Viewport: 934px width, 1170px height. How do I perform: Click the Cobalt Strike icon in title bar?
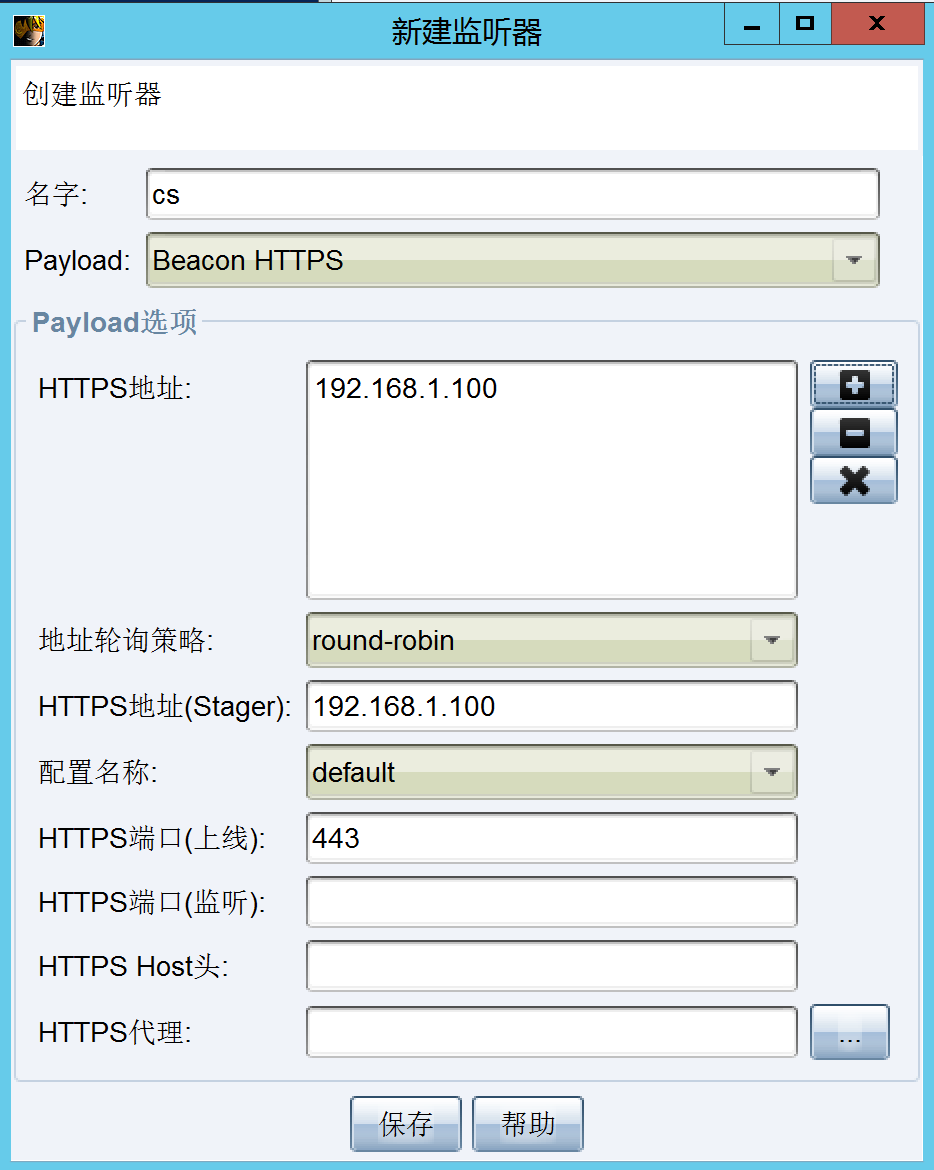point(29,31)
